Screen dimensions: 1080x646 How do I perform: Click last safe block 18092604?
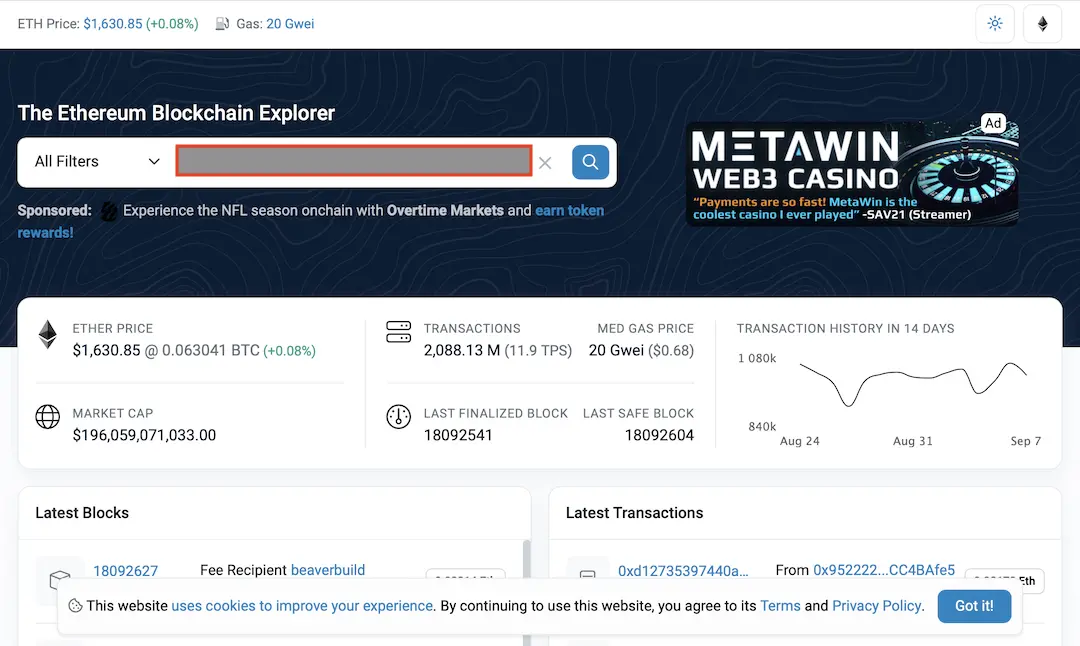point(659,435)
